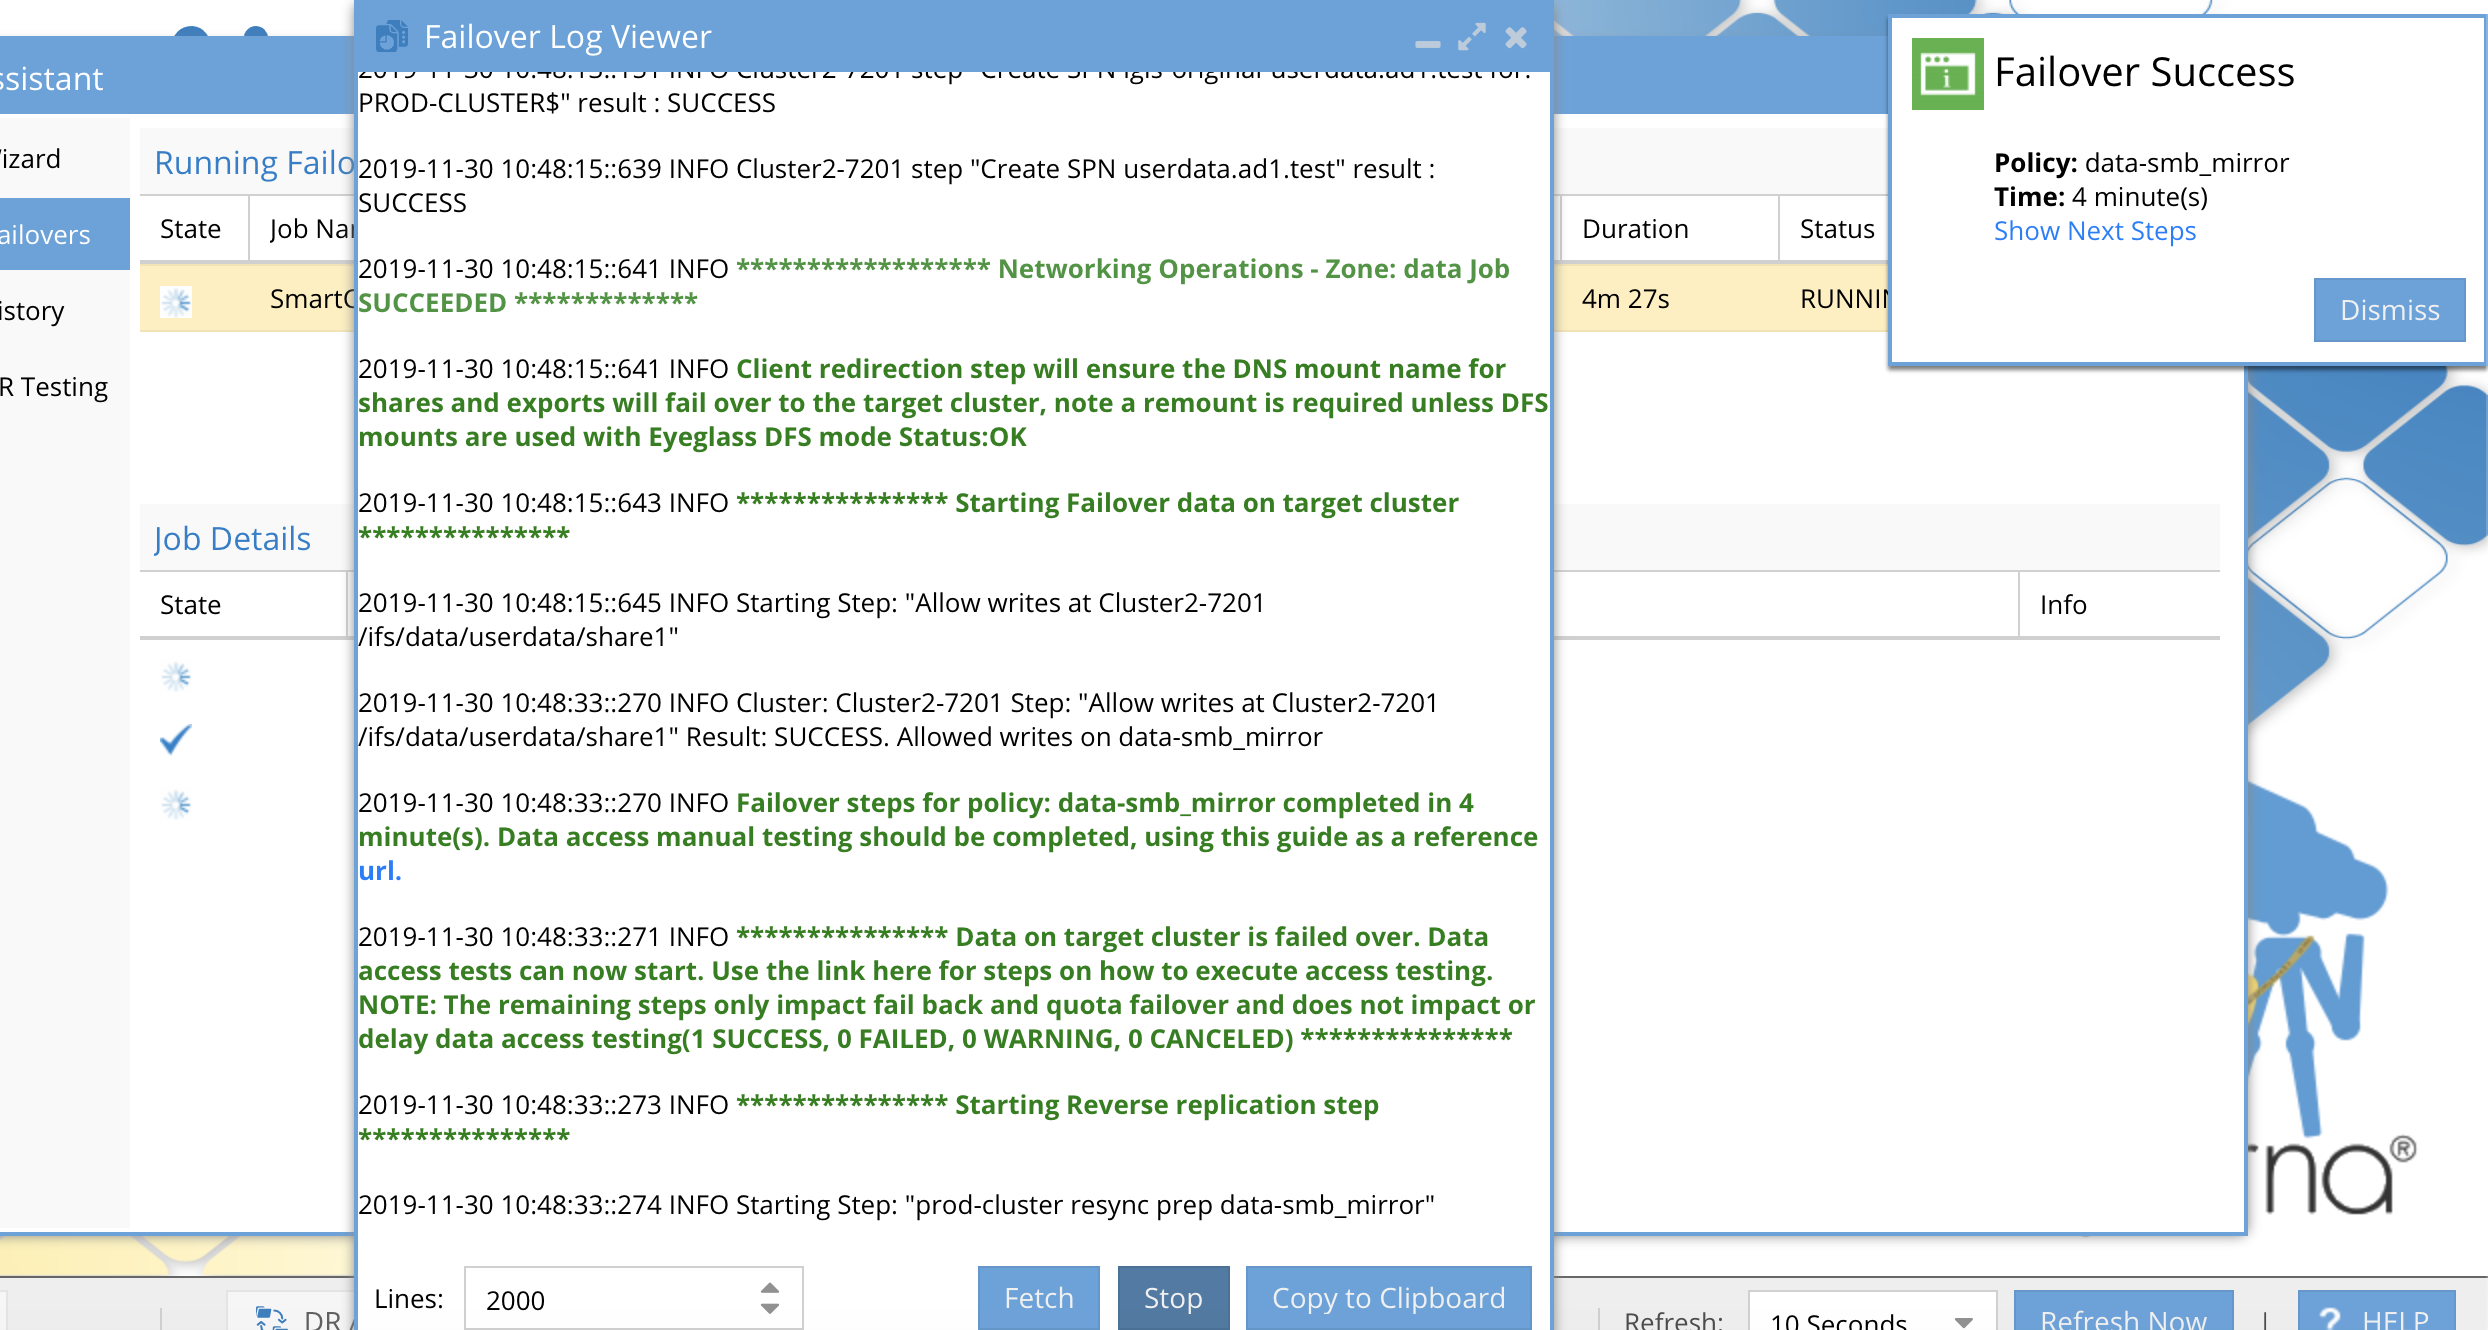Click the 'Client redirection step will ensure' log entry
The width and height of the screenshot is (2488, 1330).
tap(953, 403)
